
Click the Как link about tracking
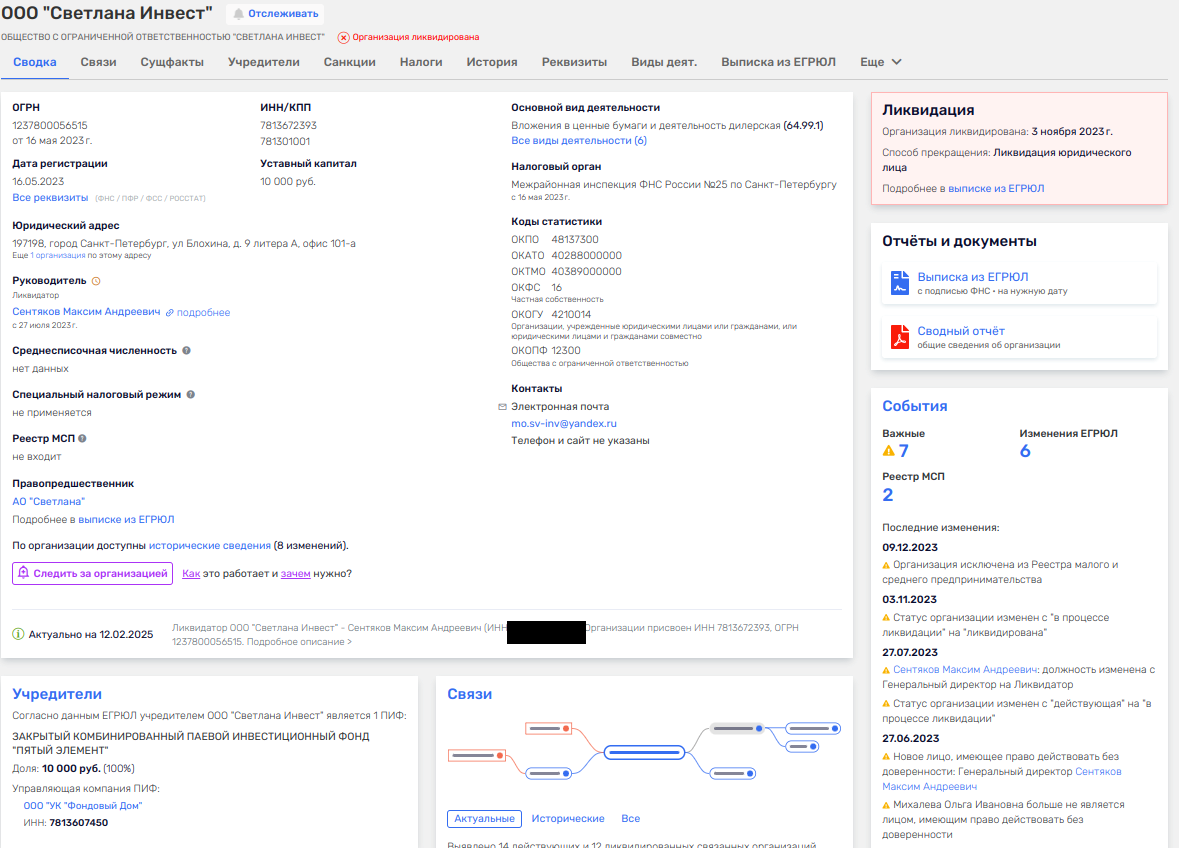tap(191, 574)
